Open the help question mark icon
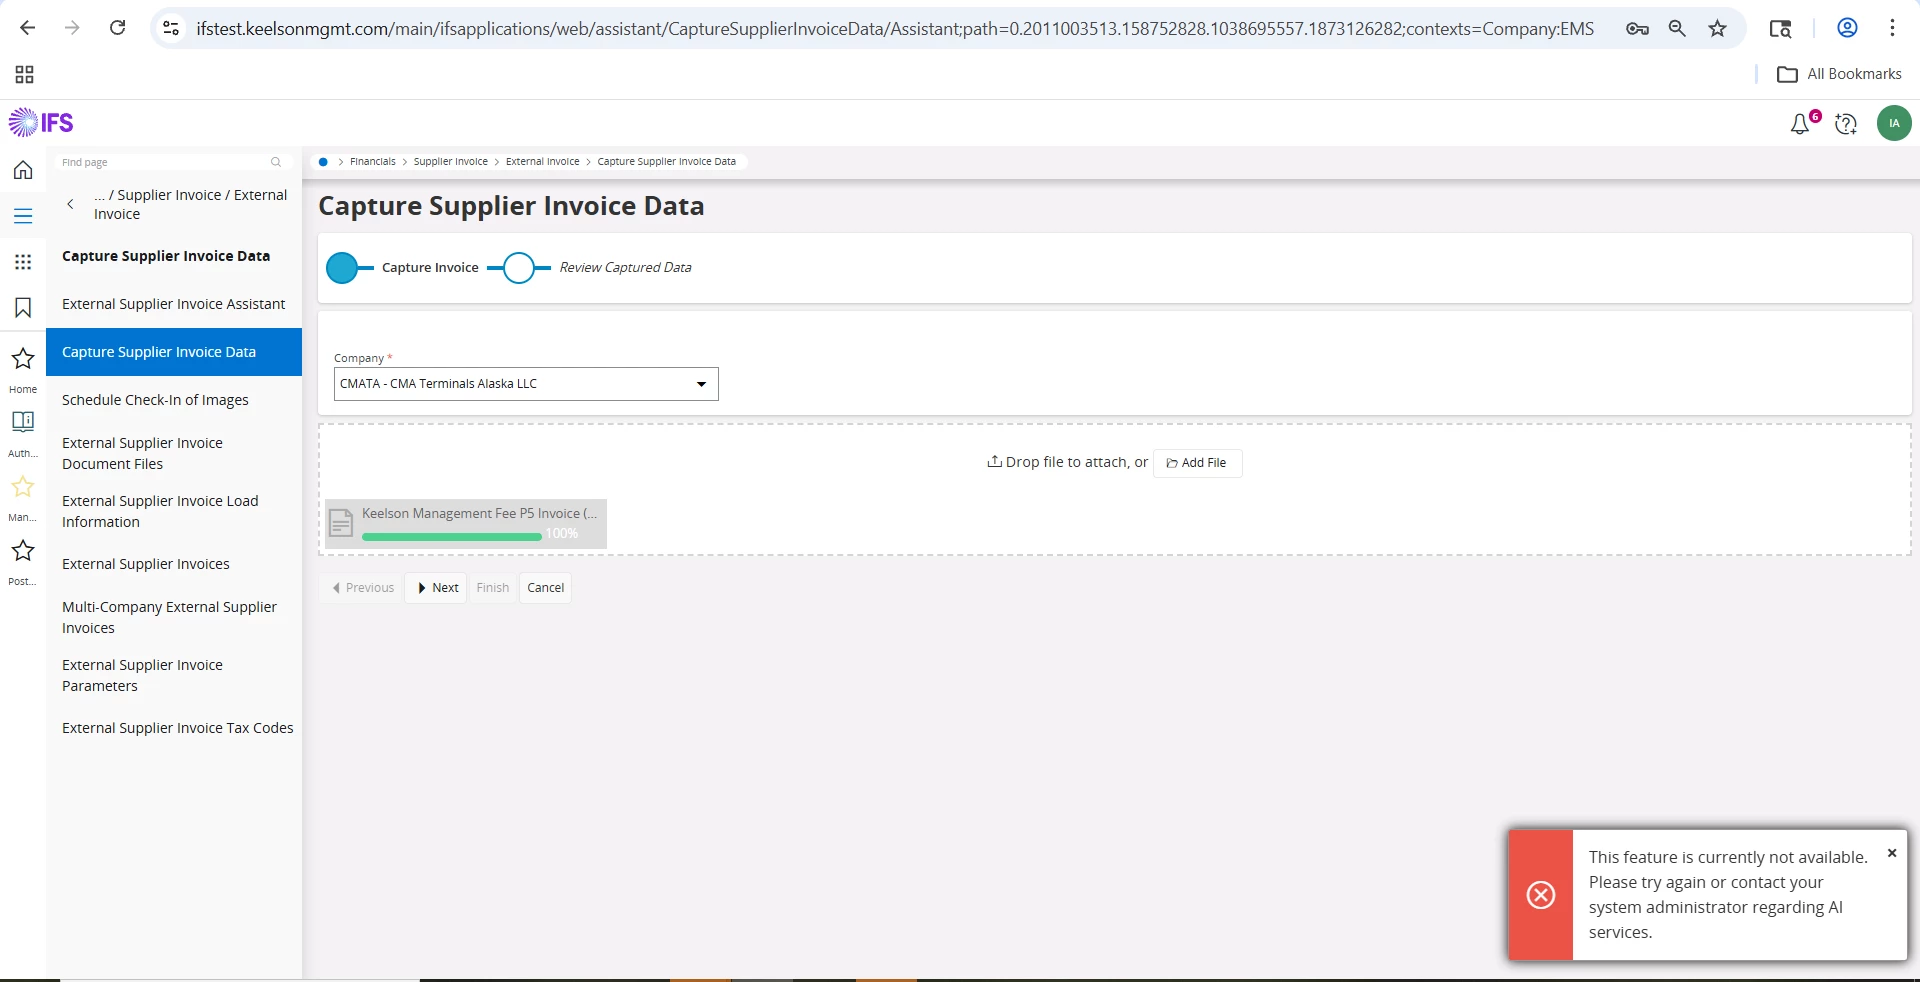Viewport: 1920px width, 982px height. 1846,124
